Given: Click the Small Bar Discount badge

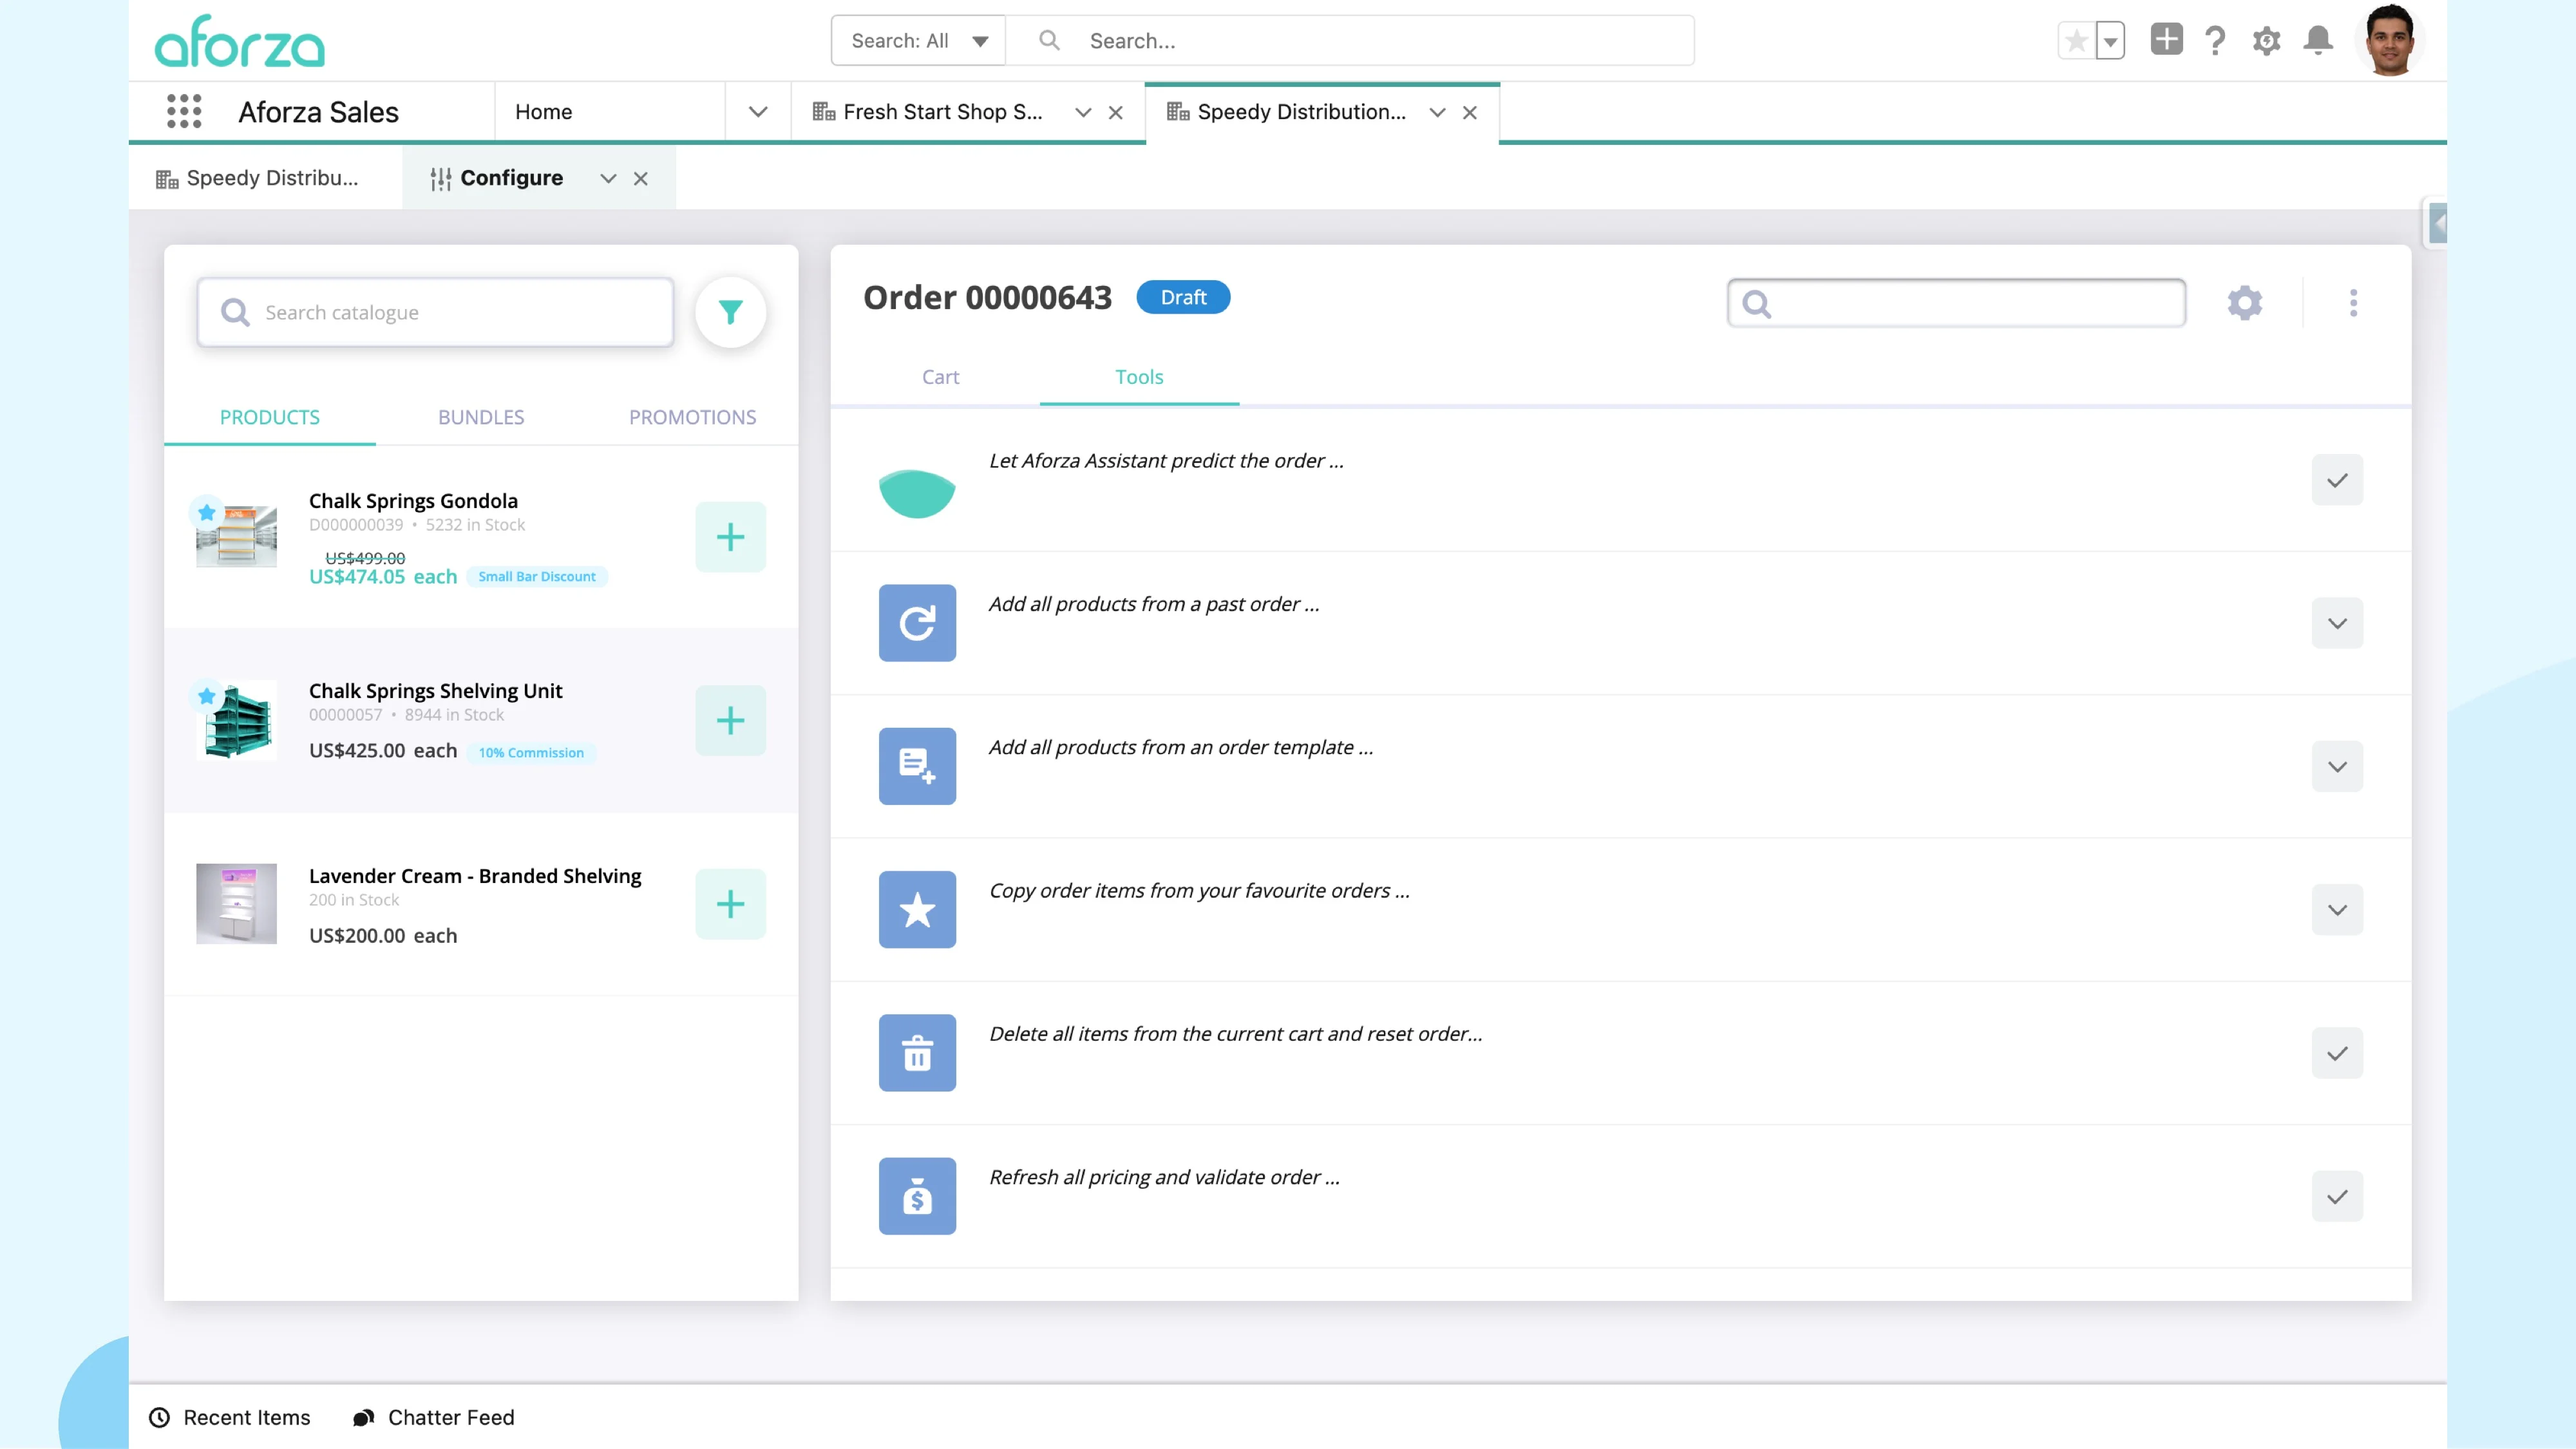Looking at the screenshot, I should point(537,576).
